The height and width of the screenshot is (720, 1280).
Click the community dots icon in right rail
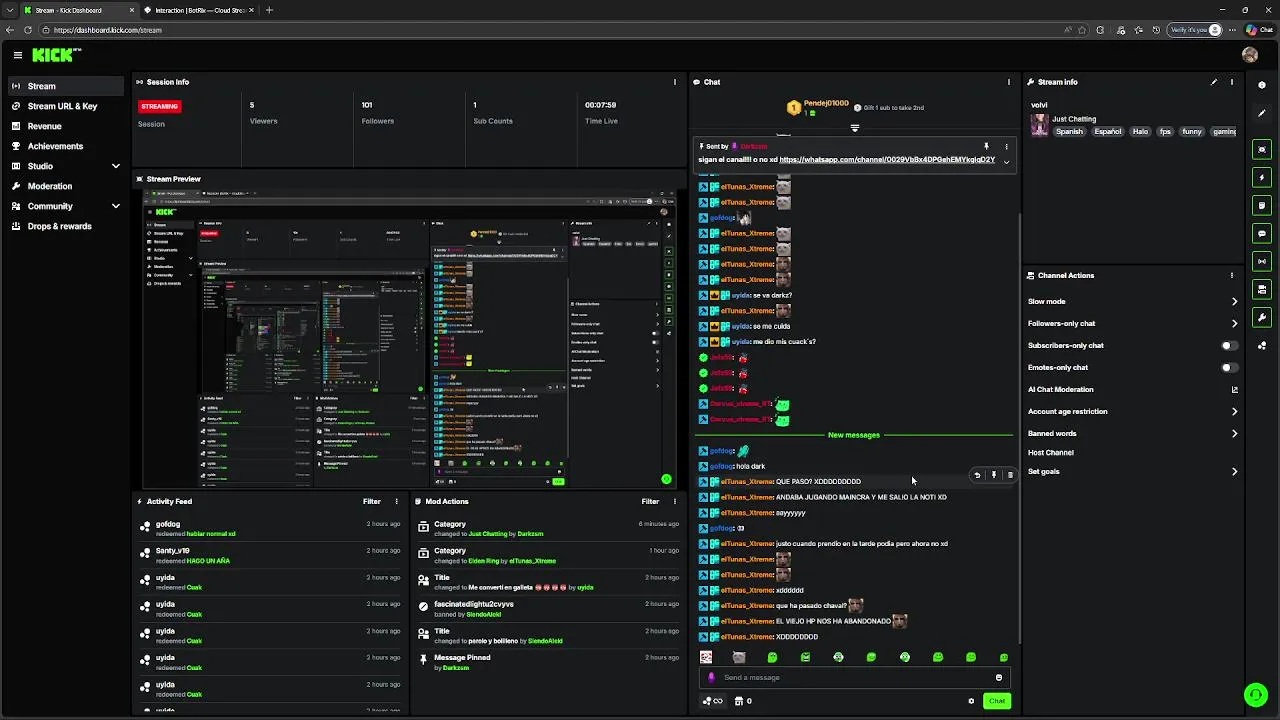[1262, 345]
